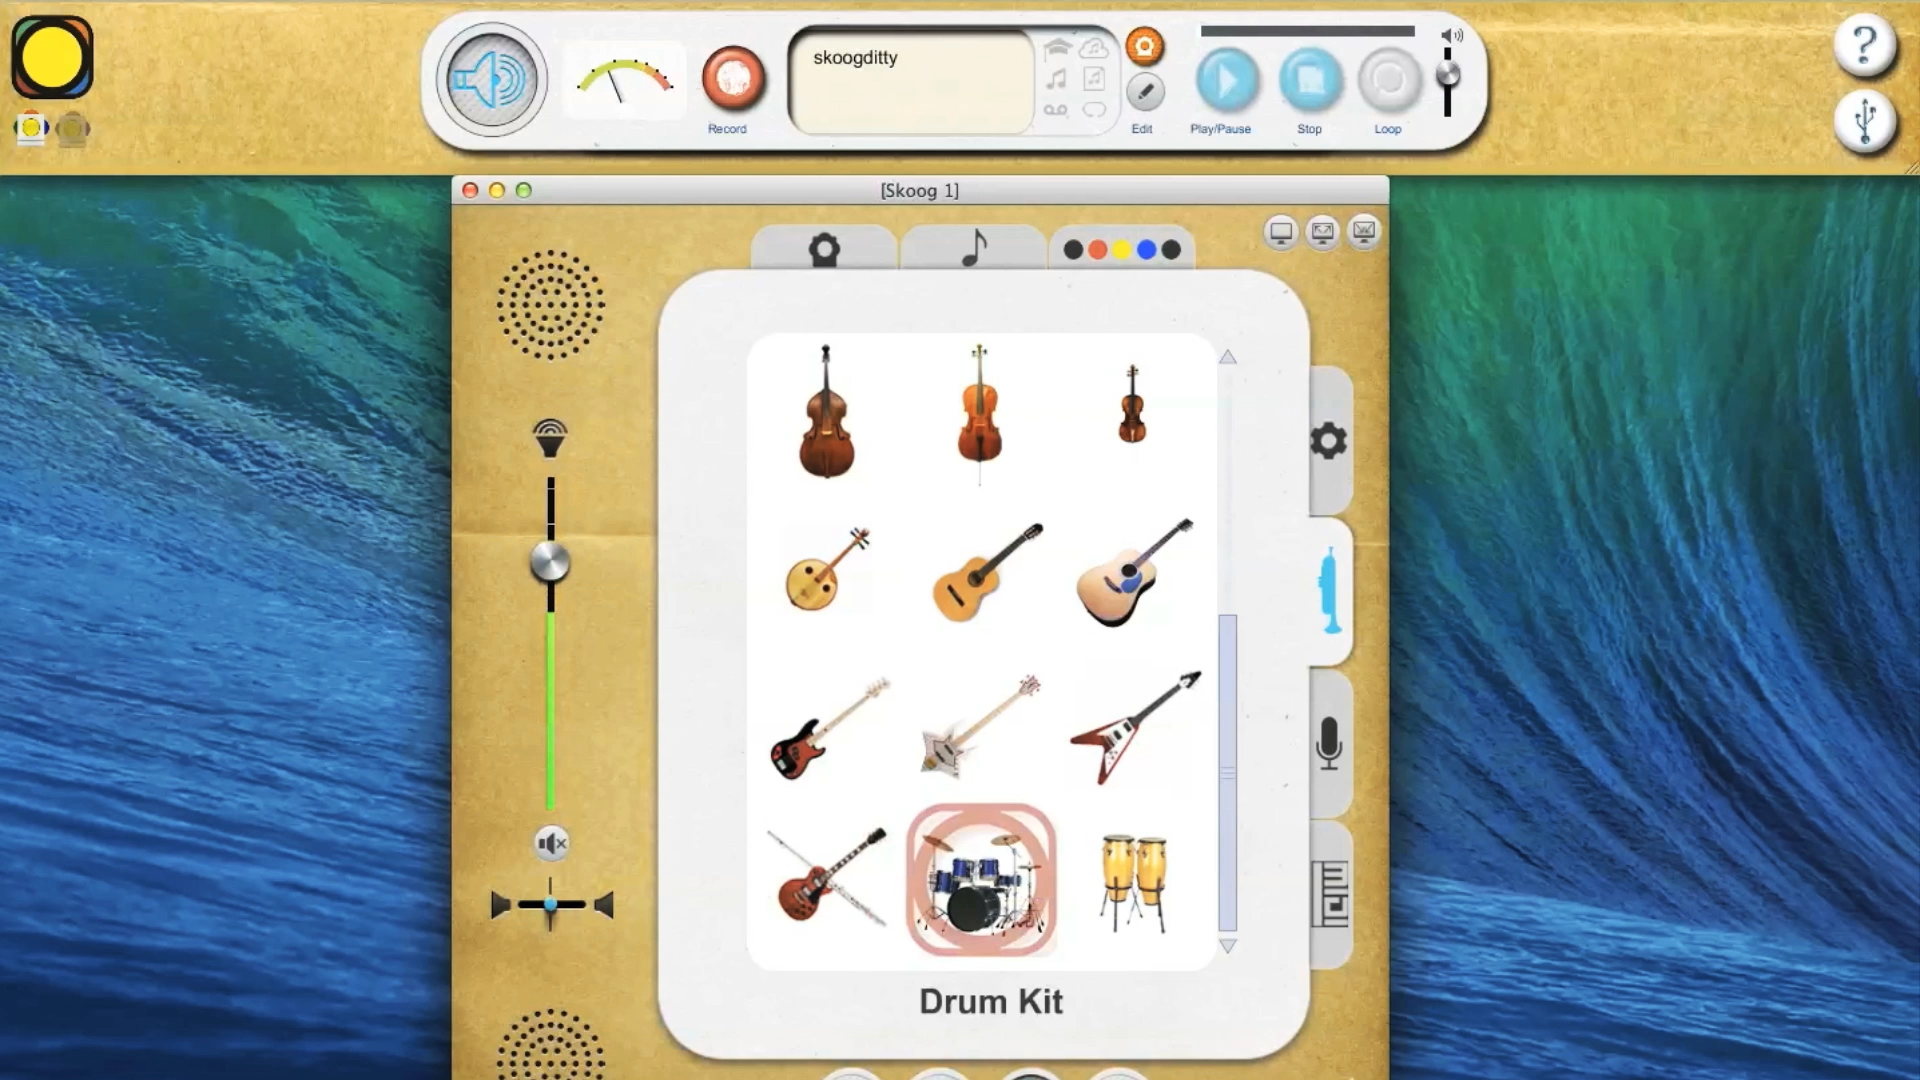1920x1080 pixels.
Task: Open the colored dots tab
Action: (x=1121, y=249)
